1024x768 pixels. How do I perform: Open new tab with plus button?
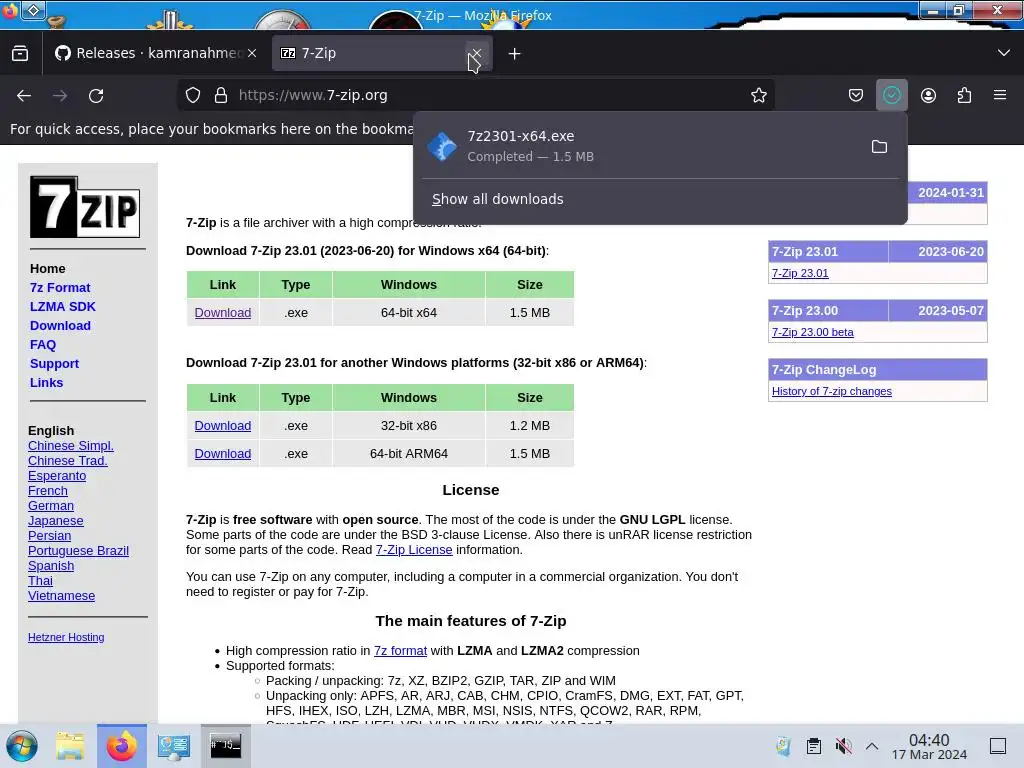(515, 54)
